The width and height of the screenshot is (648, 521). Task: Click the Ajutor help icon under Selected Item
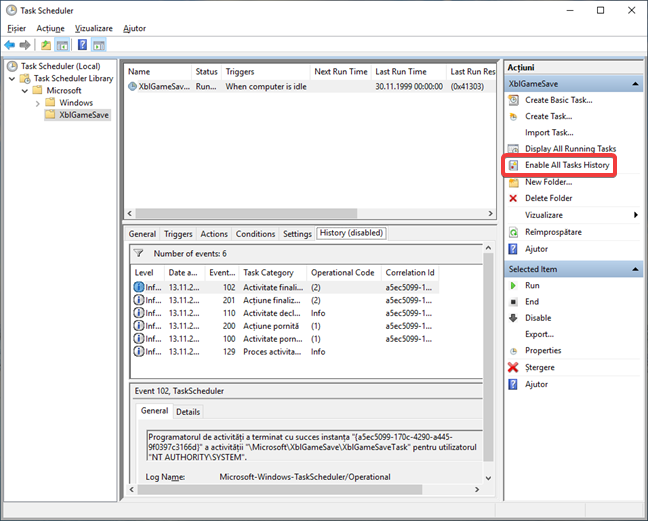click(513, 385)
